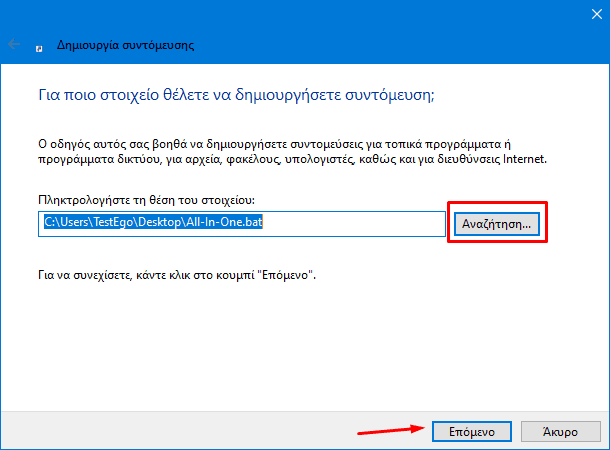Screen dimensions: 610x450
Task: Click the text 'Για να συνεχίσετε, κάντε κλικ στο κουμπί'
Action: 146,275
